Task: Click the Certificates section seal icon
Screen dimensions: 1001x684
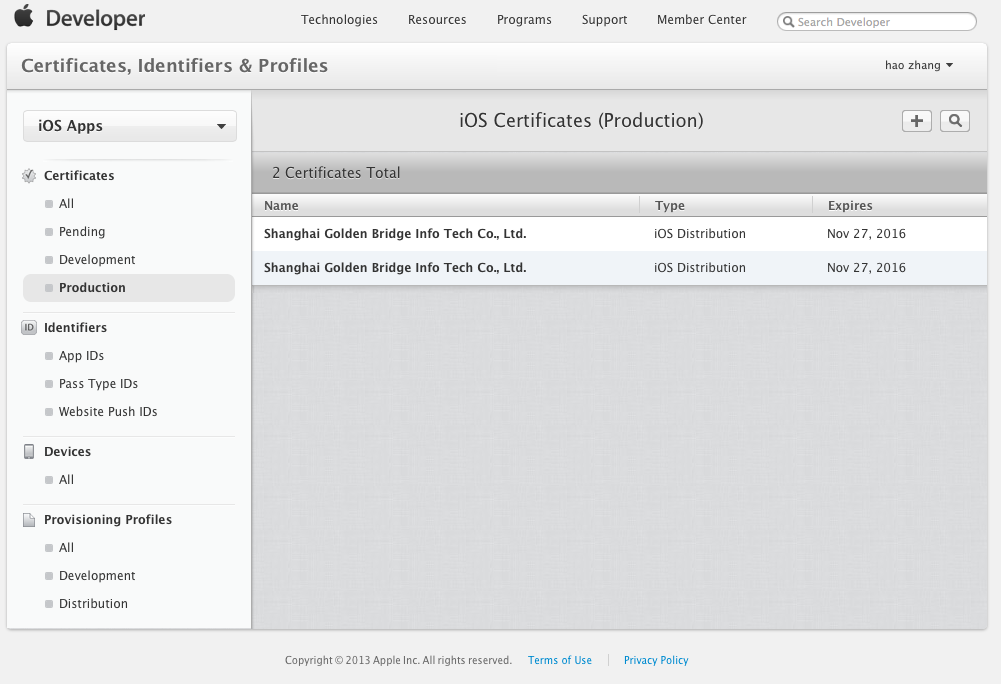Action: click(x=29, y=176)
